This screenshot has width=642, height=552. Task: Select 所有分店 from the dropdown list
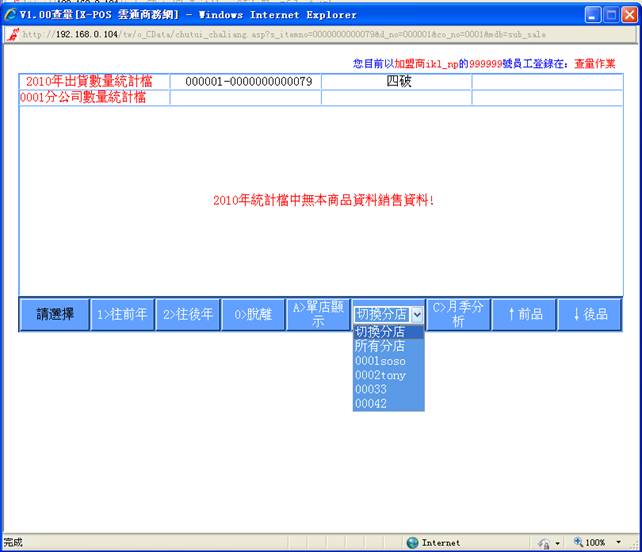[x=379, y=346]
